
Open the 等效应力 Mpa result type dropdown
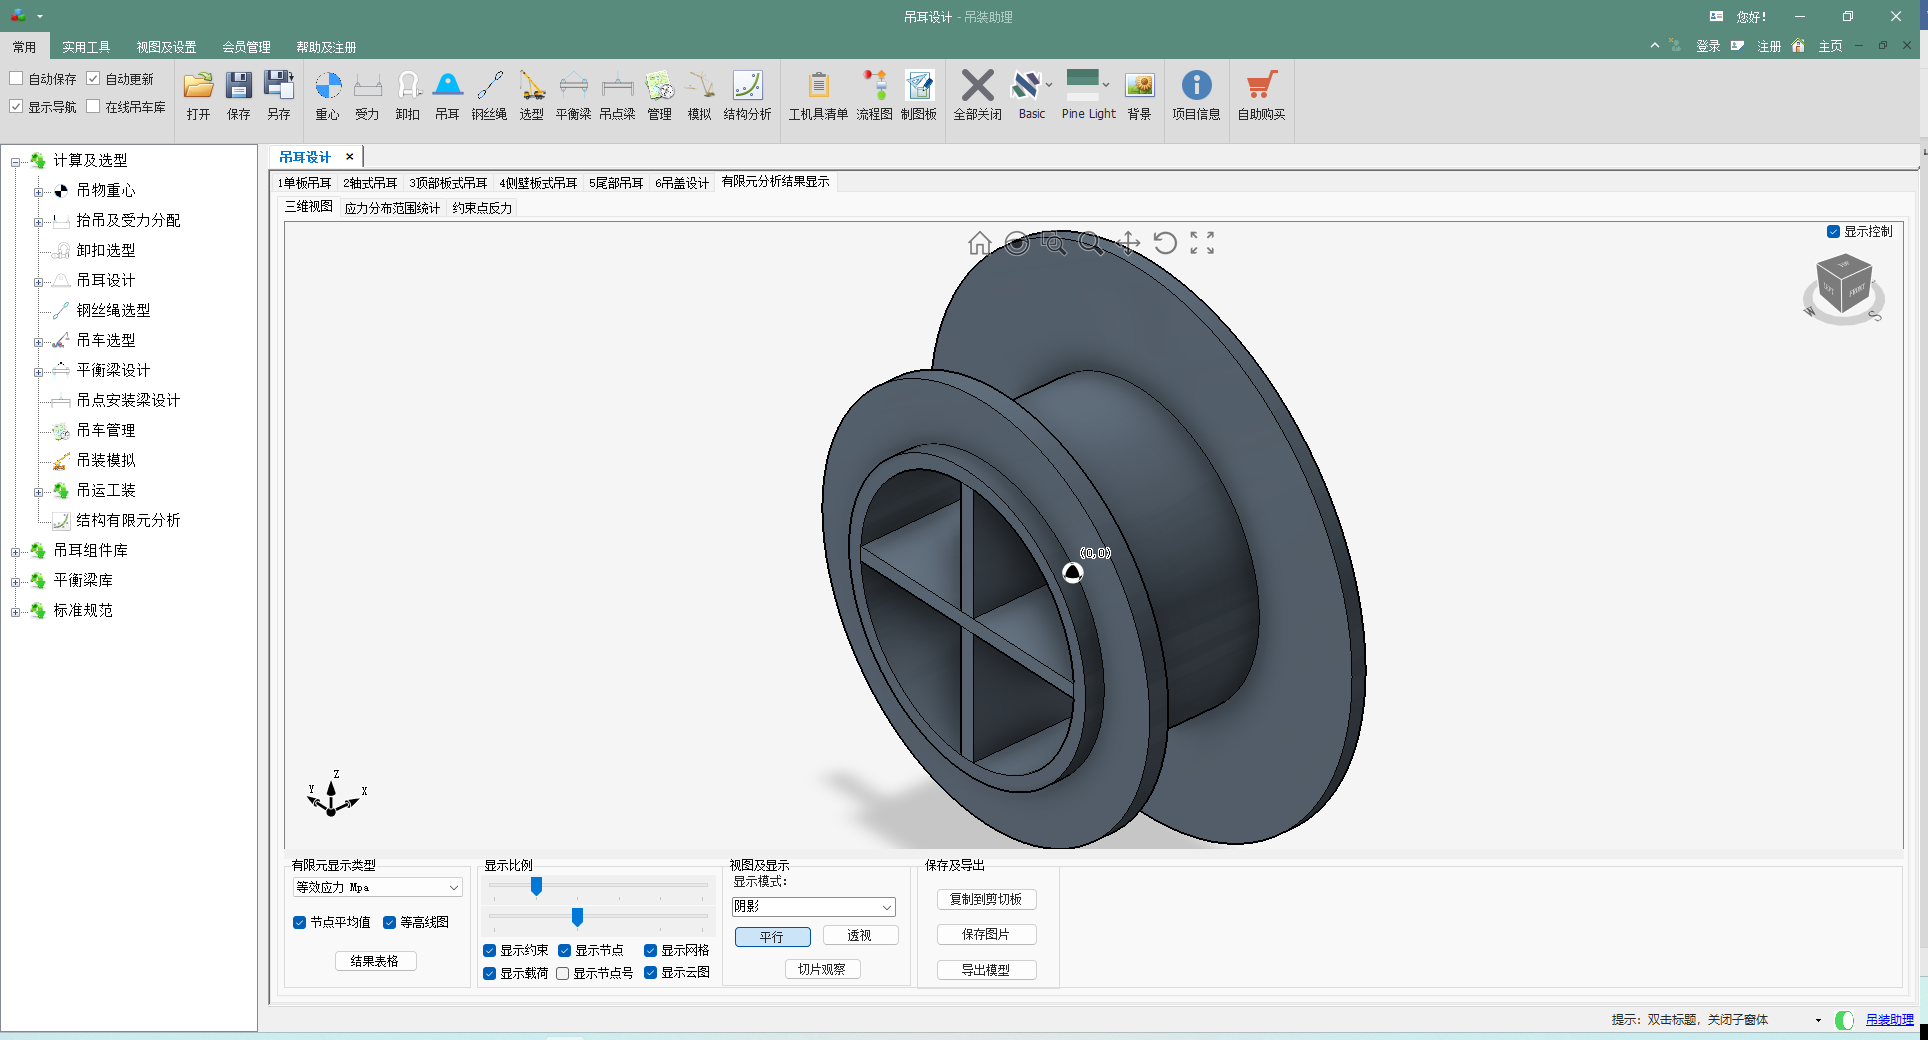[378, 887]
